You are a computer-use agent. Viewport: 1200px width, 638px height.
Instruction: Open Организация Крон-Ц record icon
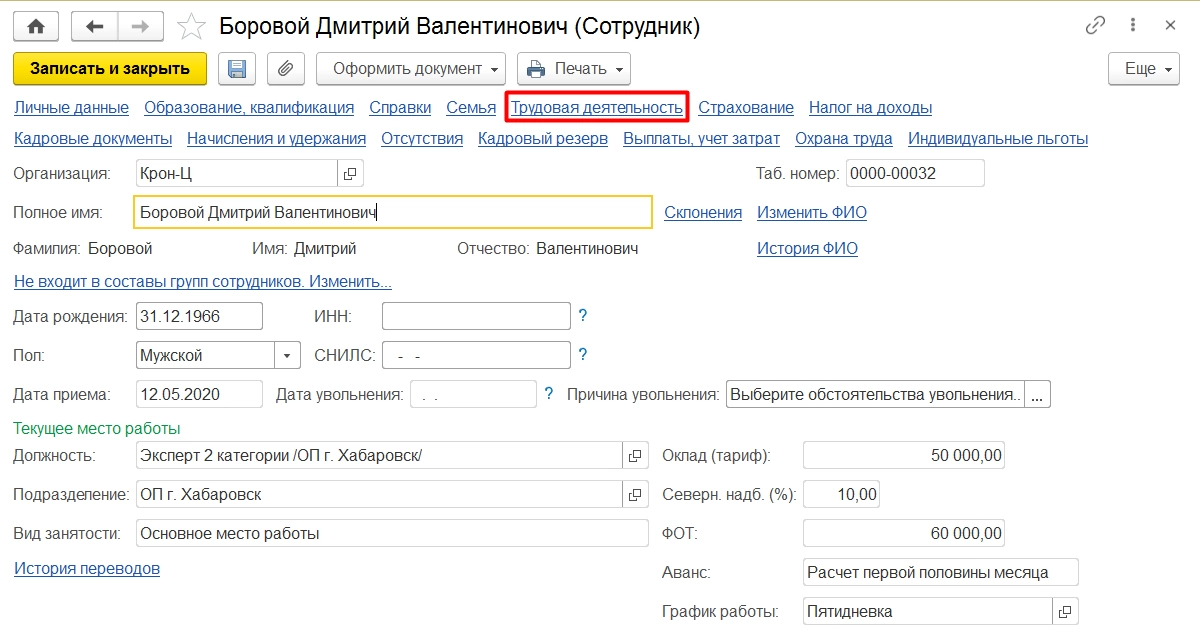pyautogui.click(x=350, y=173)
